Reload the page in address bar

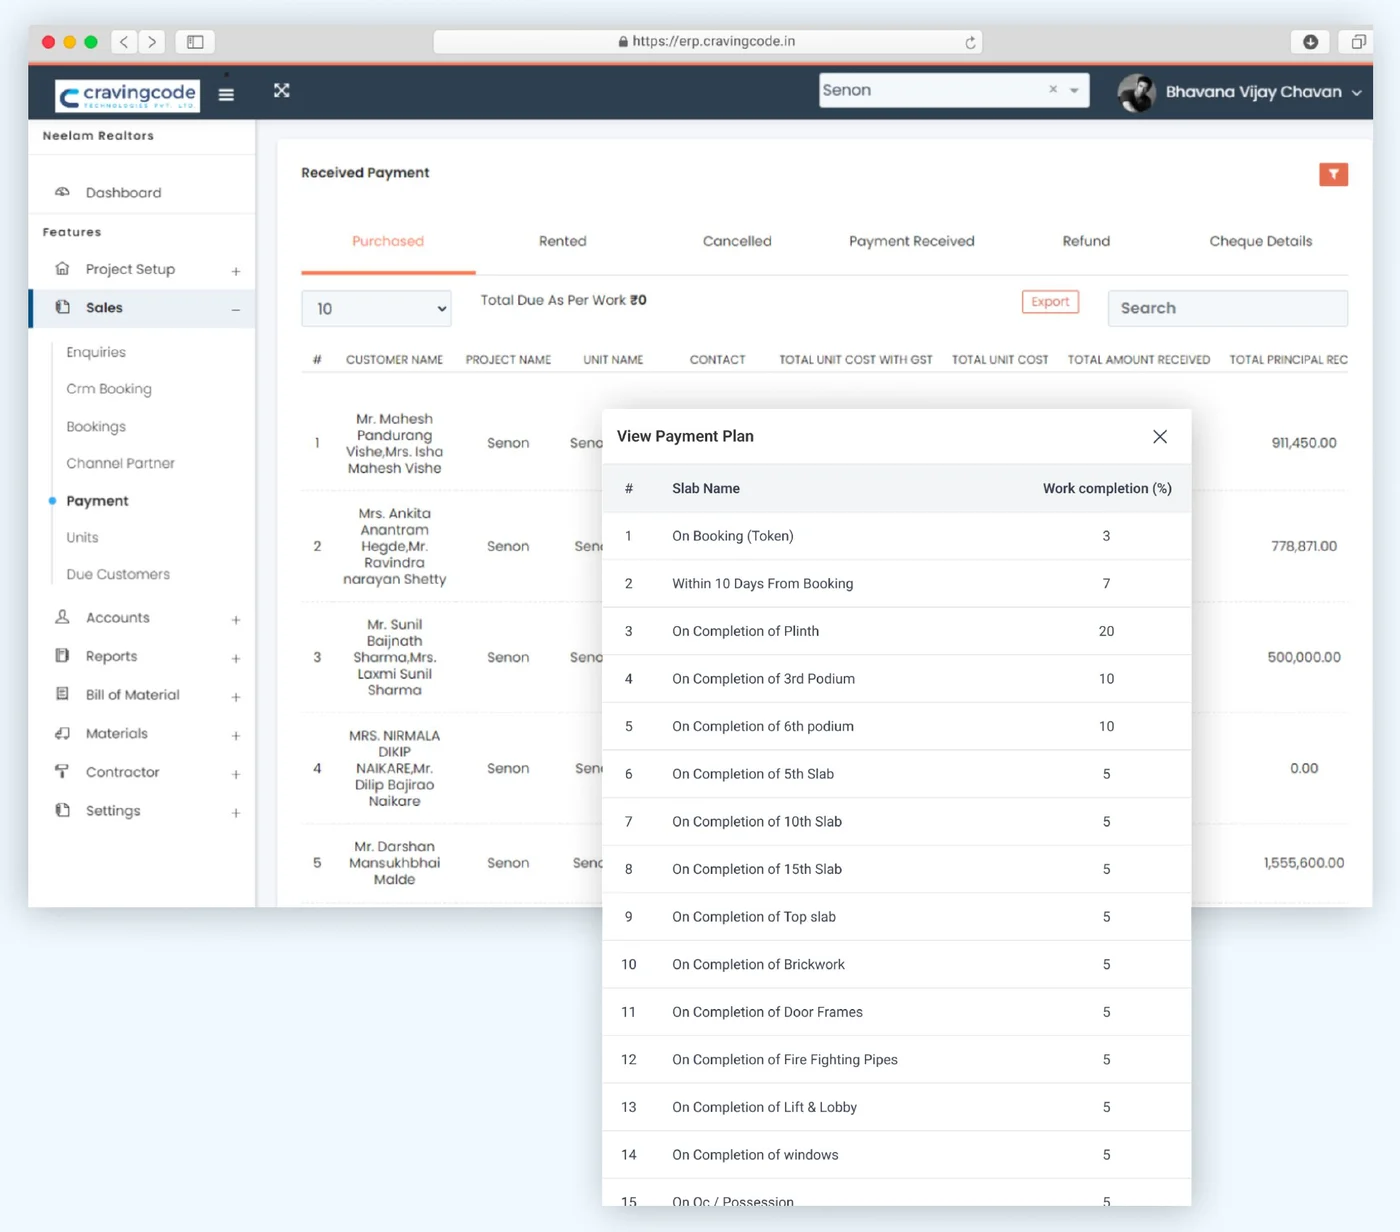tap(970, 42)
